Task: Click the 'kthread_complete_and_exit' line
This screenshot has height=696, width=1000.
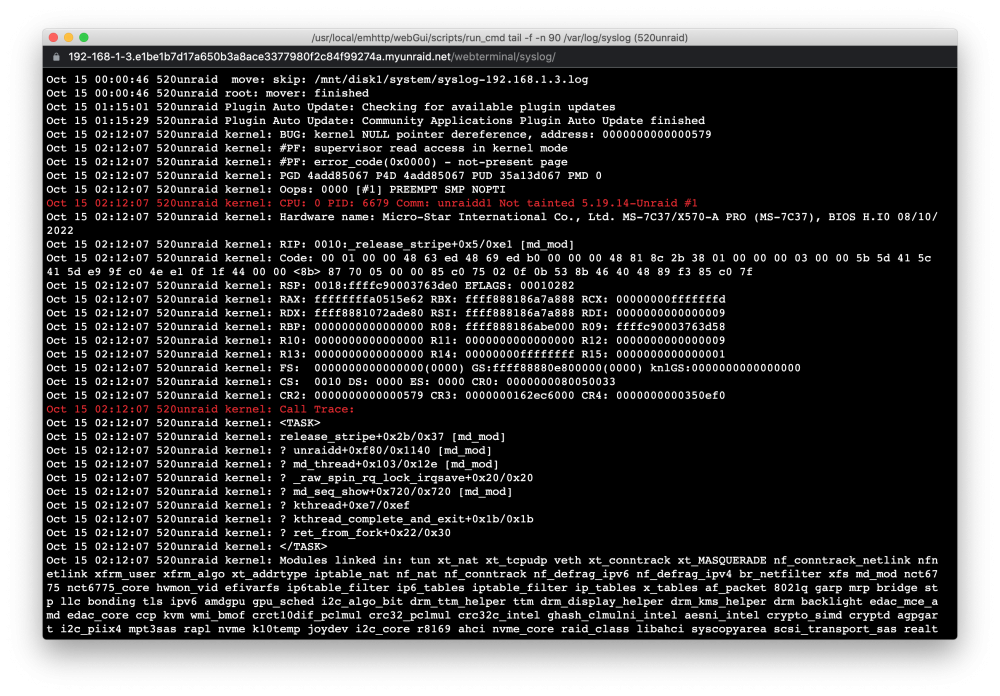Action: pyautogui.click(x=290, y=519)
